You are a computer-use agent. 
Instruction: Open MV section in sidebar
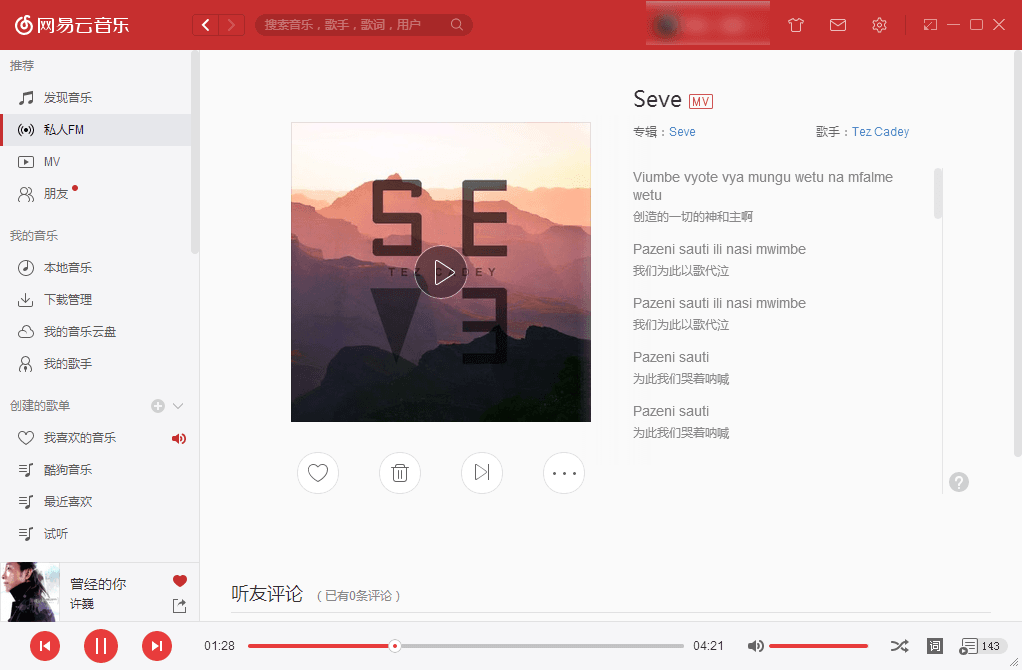pyautogui.click(x=95, y=162)
